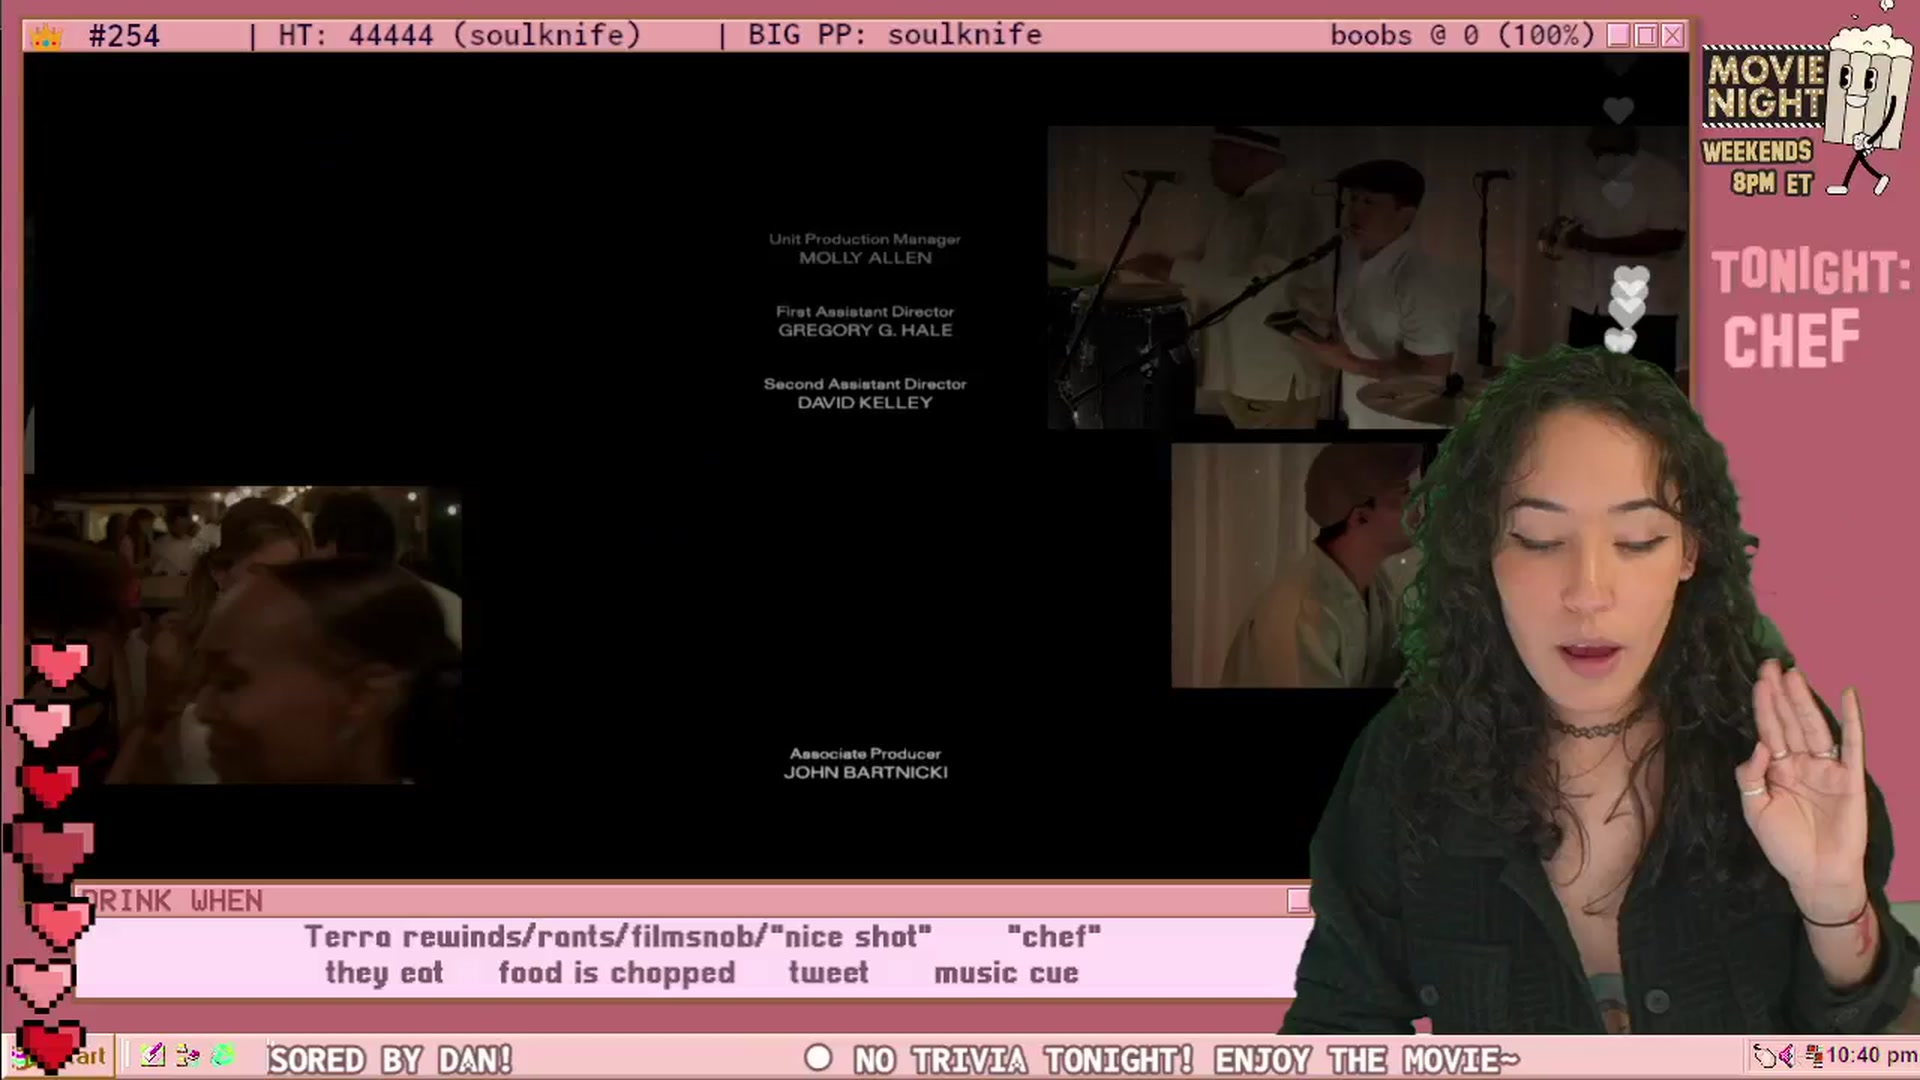
Task: Click the "food is chopped" rule
Action: [x=616, y=973]
